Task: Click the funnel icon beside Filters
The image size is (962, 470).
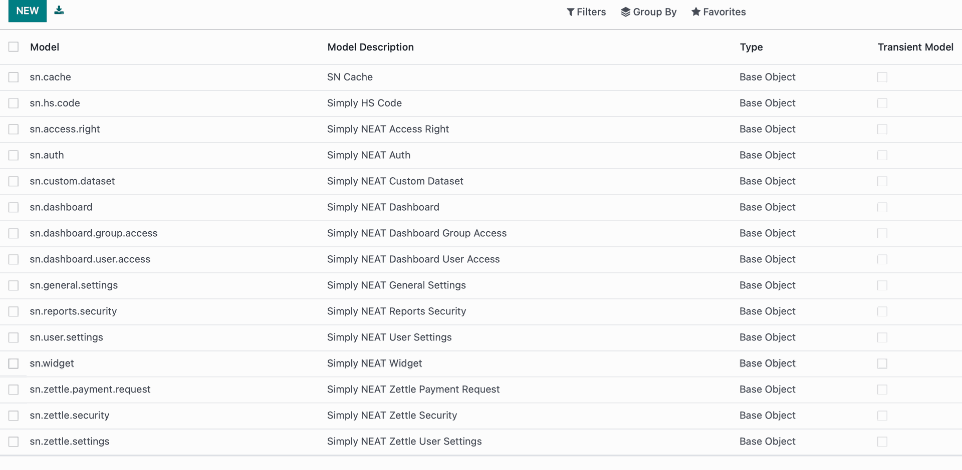Action: coord(571,12)
